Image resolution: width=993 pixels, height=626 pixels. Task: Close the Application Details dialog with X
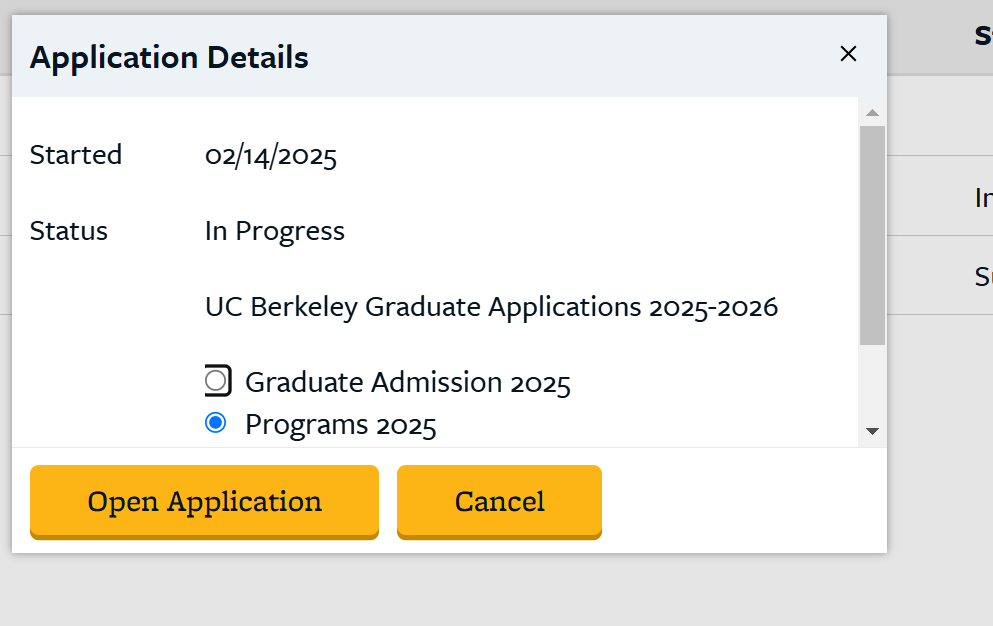point(848,54)
